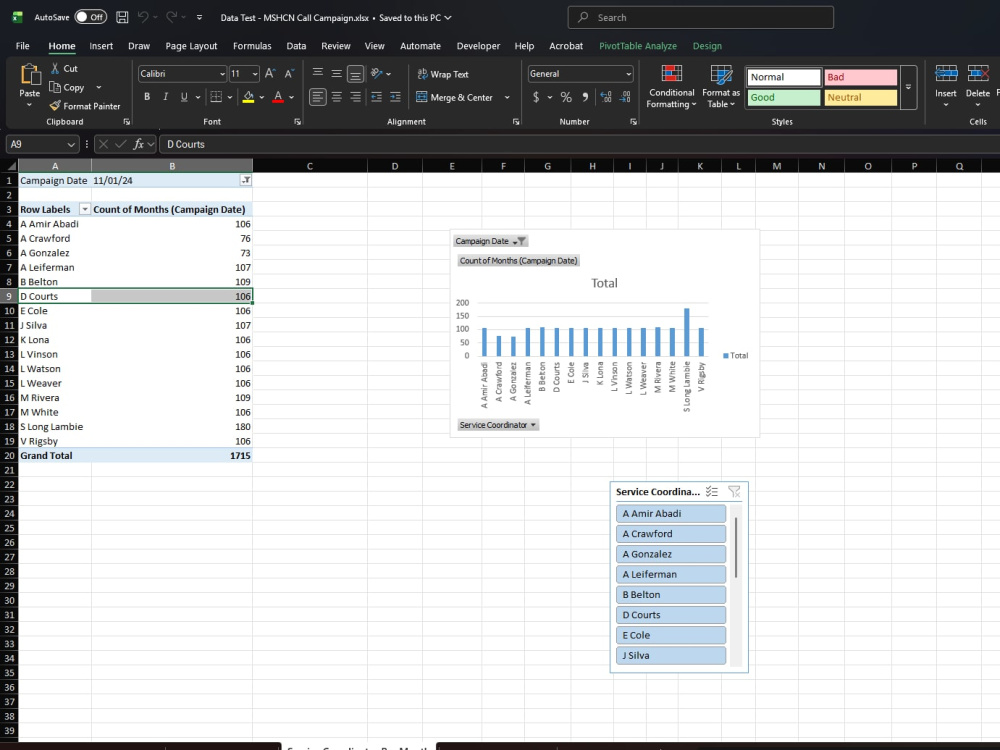The height and width of the screenshot is (750, 1000).
Task: Click the Undo arrow icon
Action: [x=143, y=17]
